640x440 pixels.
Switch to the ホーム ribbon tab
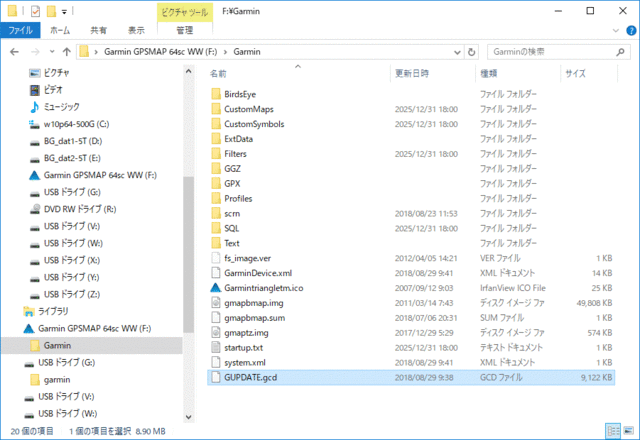pos(60,30)
